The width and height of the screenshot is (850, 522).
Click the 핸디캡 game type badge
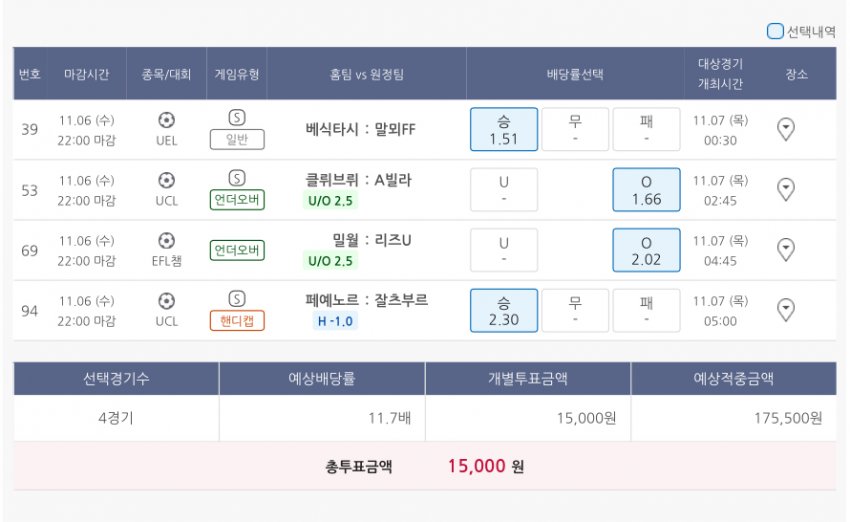[237, 320]
